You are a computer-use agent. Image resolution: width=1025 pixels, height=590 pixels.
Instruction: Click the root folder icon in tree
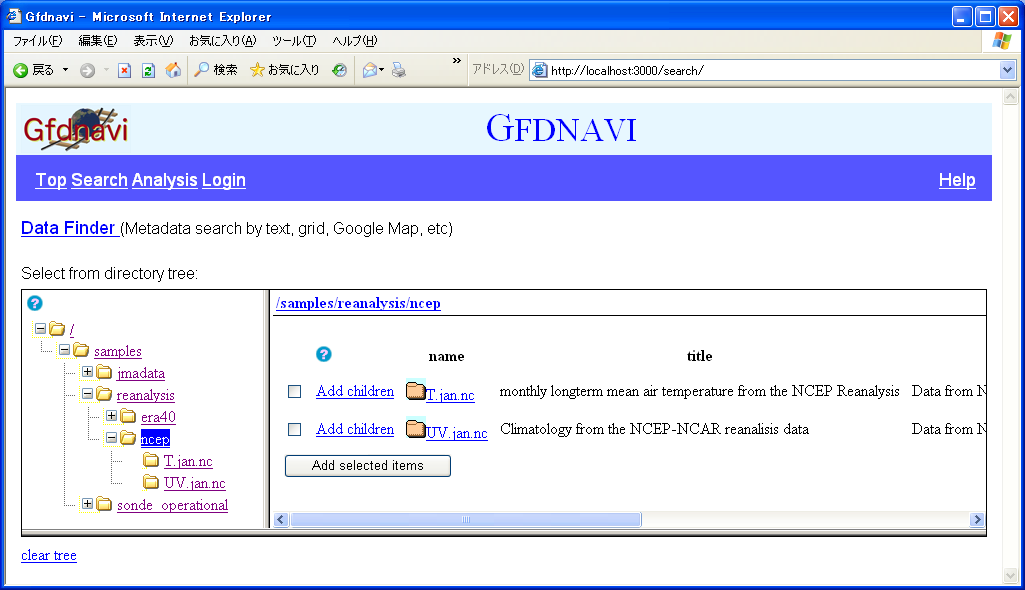58,329
